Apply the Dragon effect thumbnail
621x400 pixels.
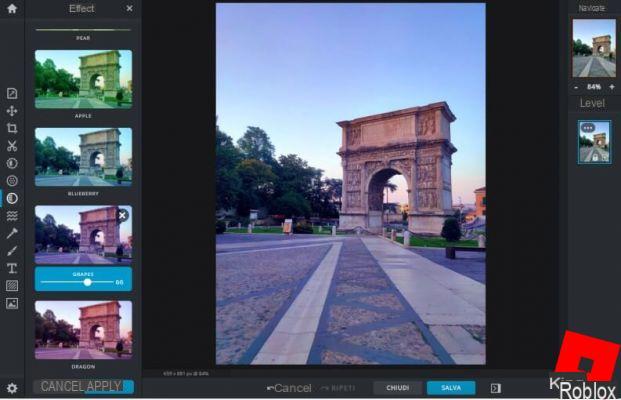pyautogui.click(x=83, y=330)
